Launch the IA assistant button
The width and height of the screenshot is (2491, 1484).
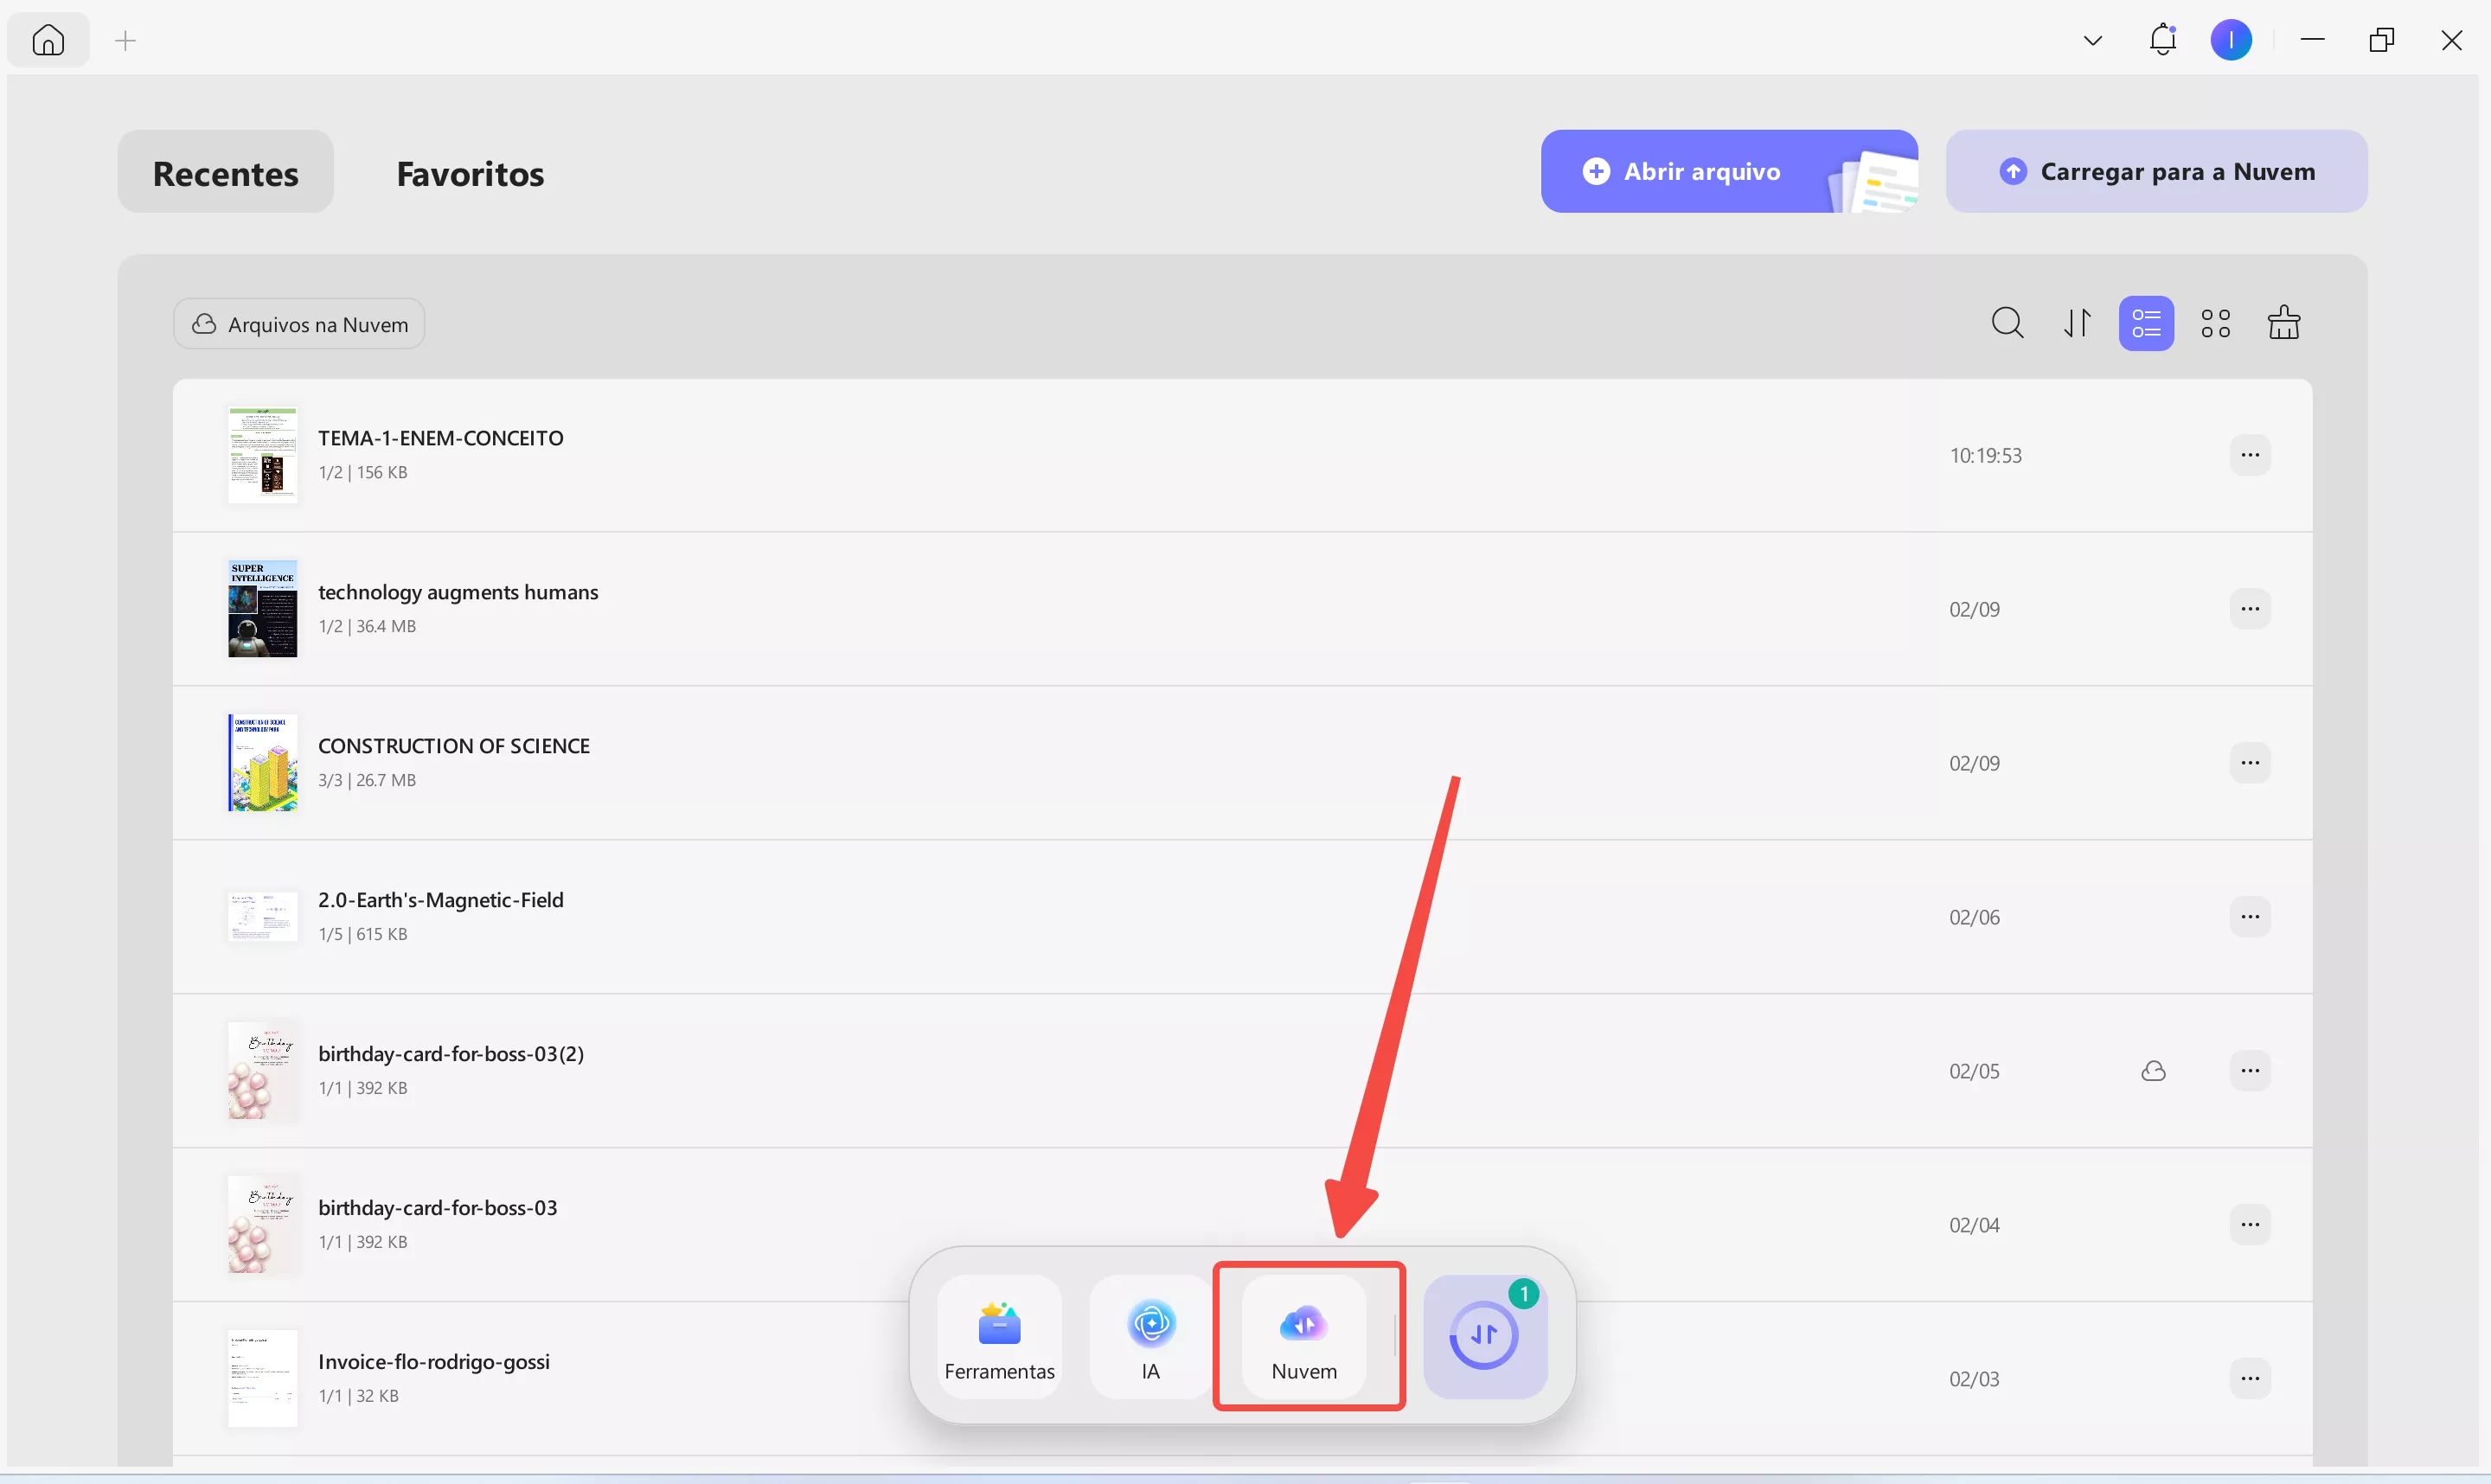click(x=1151, y=1336)
